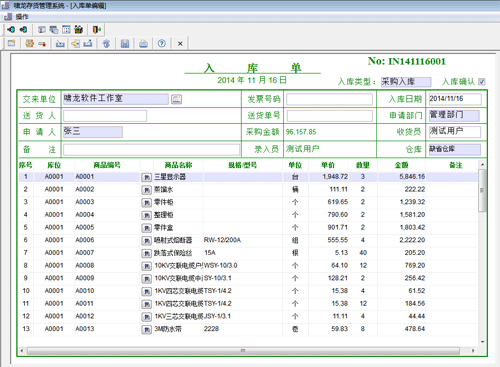500x367 pixels.
Task: Click the 商品名称 column header
Action: [x=178, y=165]
